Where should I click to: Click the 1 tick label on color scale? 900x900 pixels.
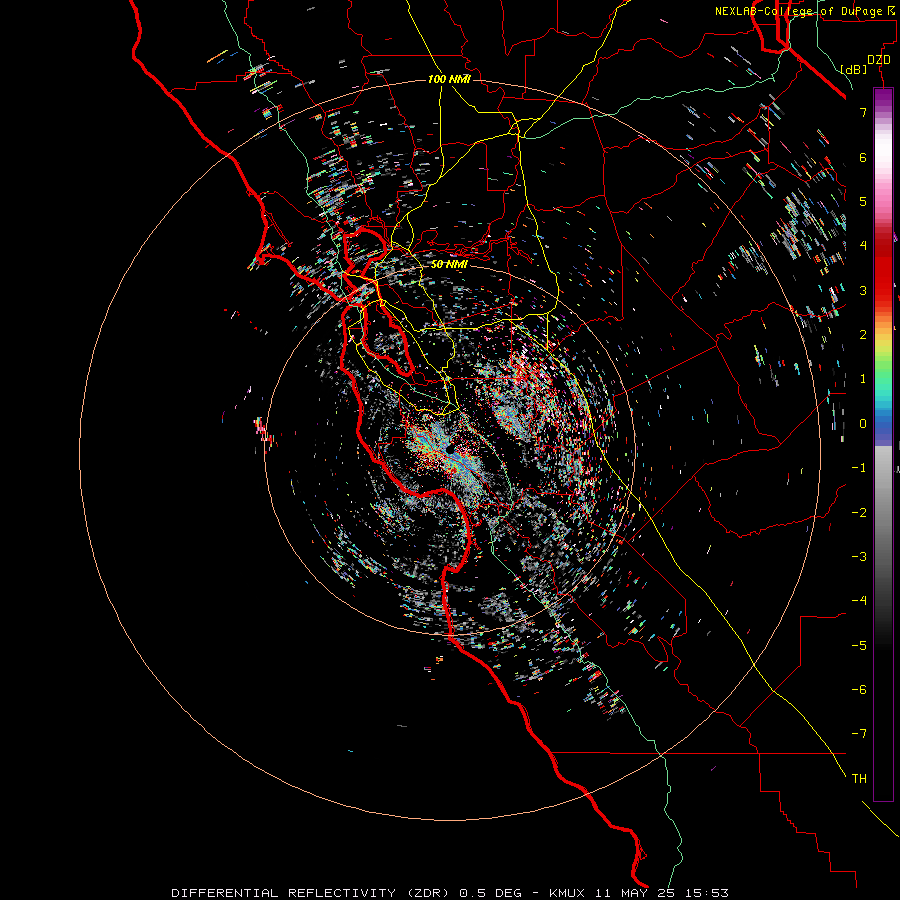pos(863,379)
